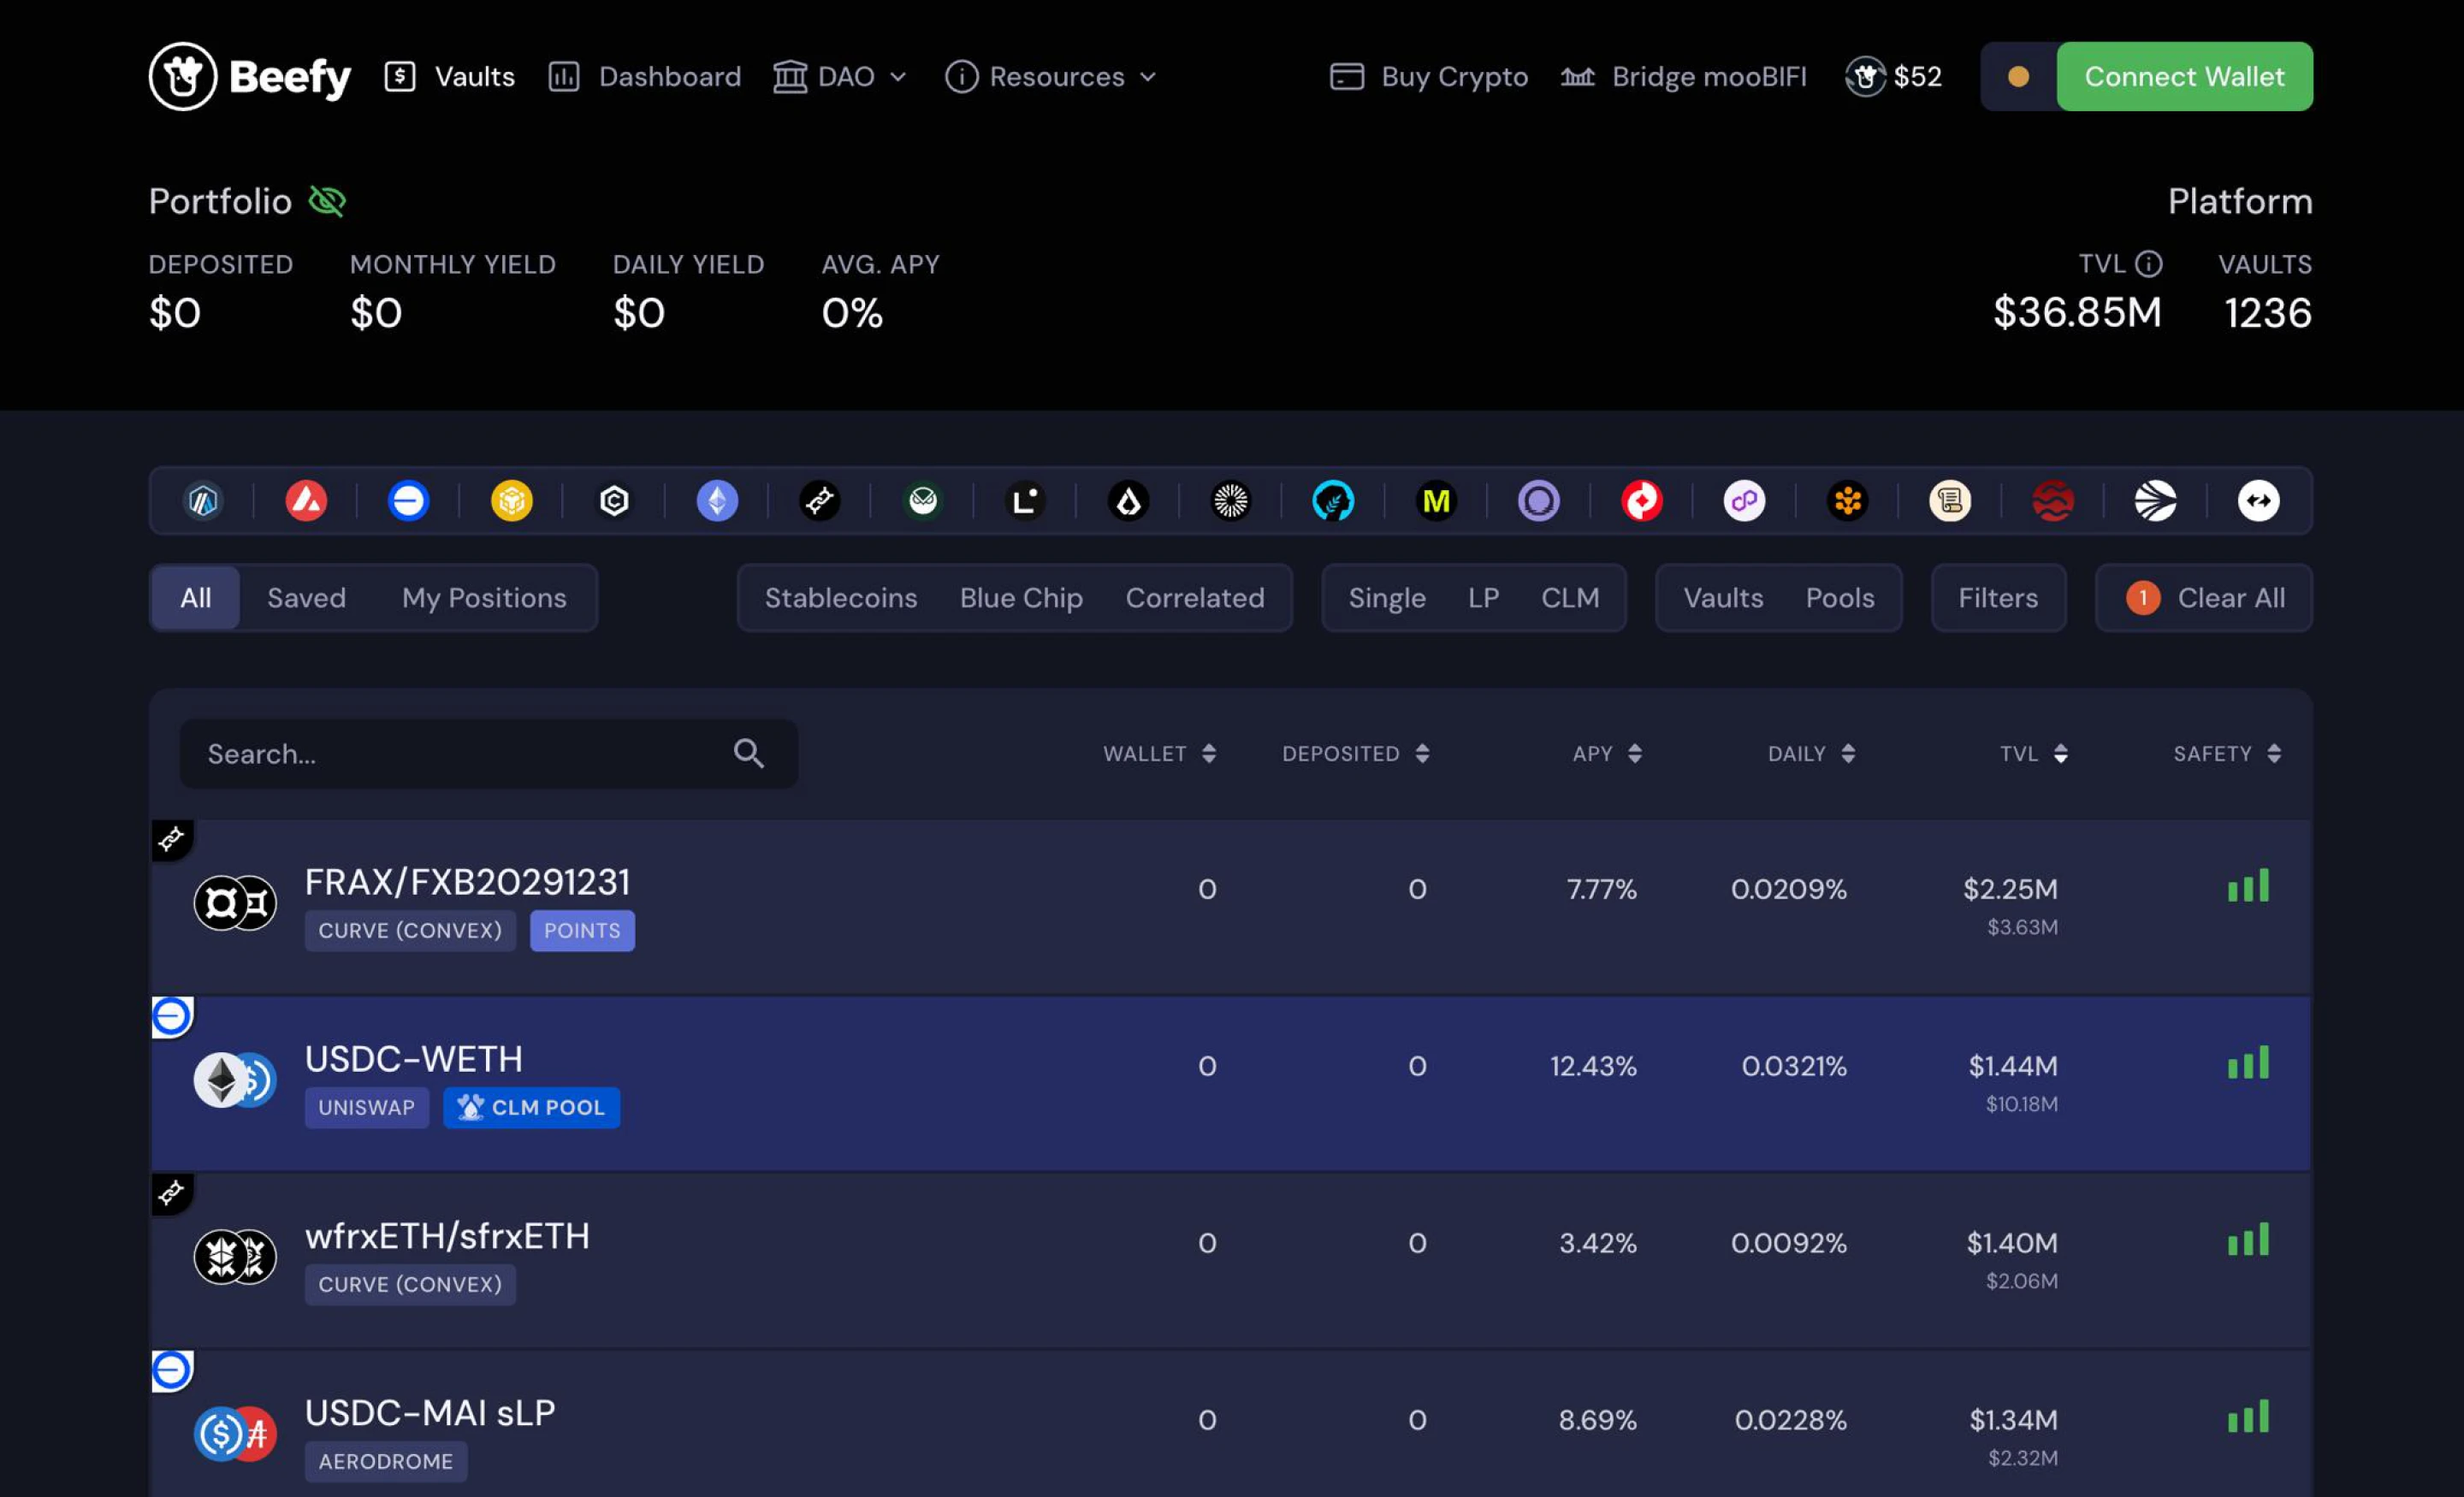Toggle the Pools category filter
The height and width of the screenshot is (1497, 2464).
[1840, 598]
